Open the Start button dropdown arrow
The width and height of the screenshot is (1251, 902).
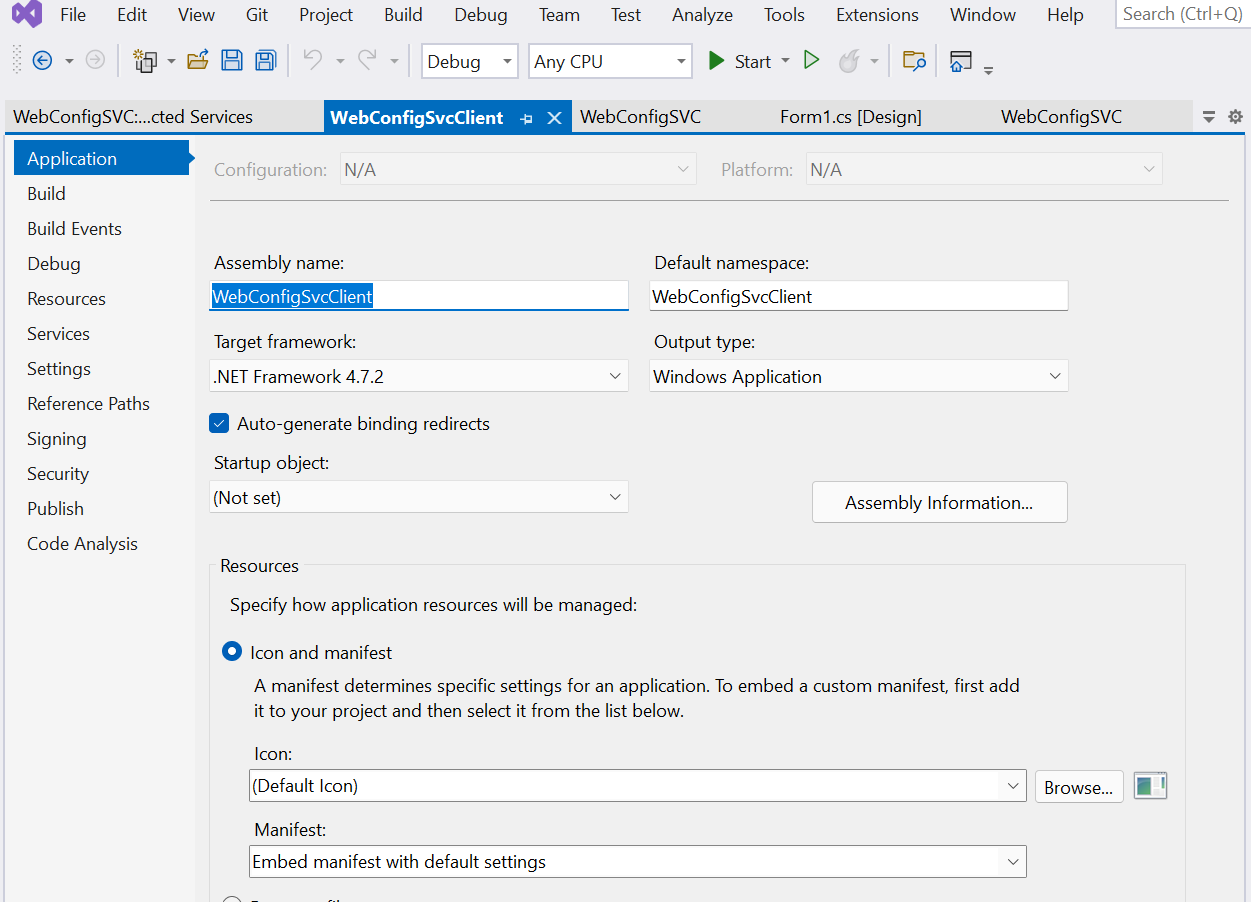[785, 61]
